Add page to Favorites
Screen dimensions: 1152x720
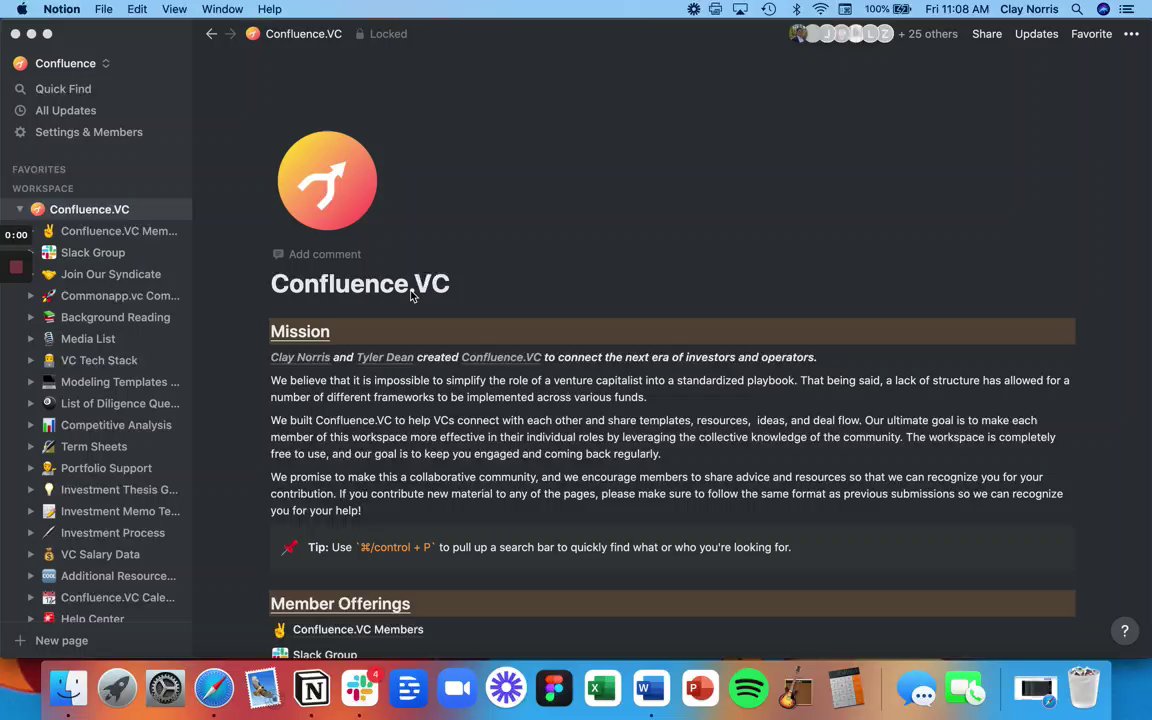pos(1091,34)
